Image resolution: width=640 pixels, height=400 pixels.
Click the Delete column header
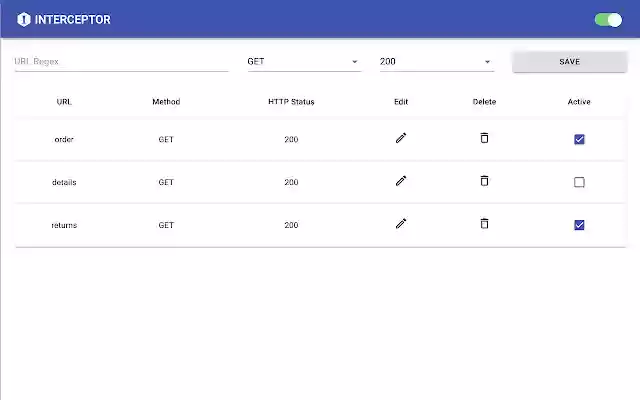(484, 102)
